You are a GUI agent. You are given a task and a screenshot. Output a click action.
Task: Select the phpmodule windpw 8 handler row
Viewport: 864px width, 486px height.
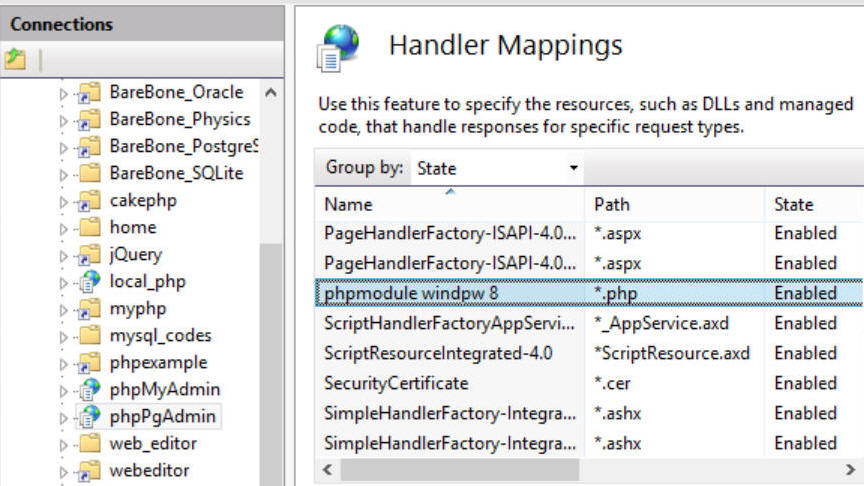pyautogui.click(x=590, y=293)
